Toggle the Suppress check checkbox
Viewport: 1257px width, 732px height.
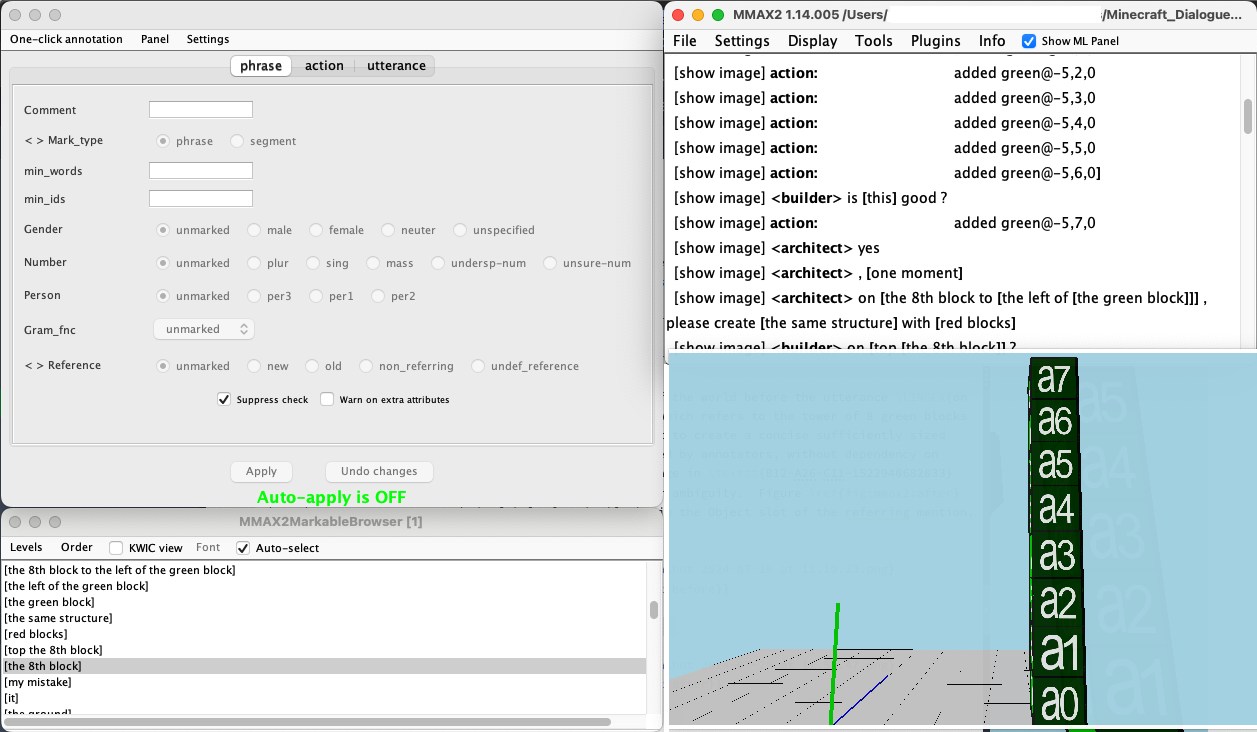click(x=224, y=399)
